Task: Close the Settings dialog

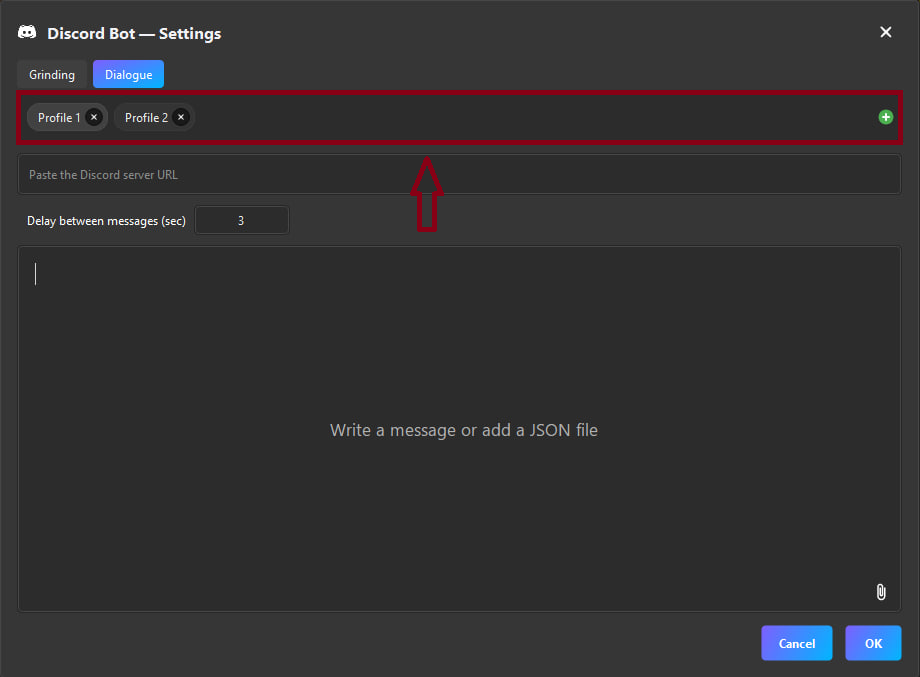Action: coord(886,31)
